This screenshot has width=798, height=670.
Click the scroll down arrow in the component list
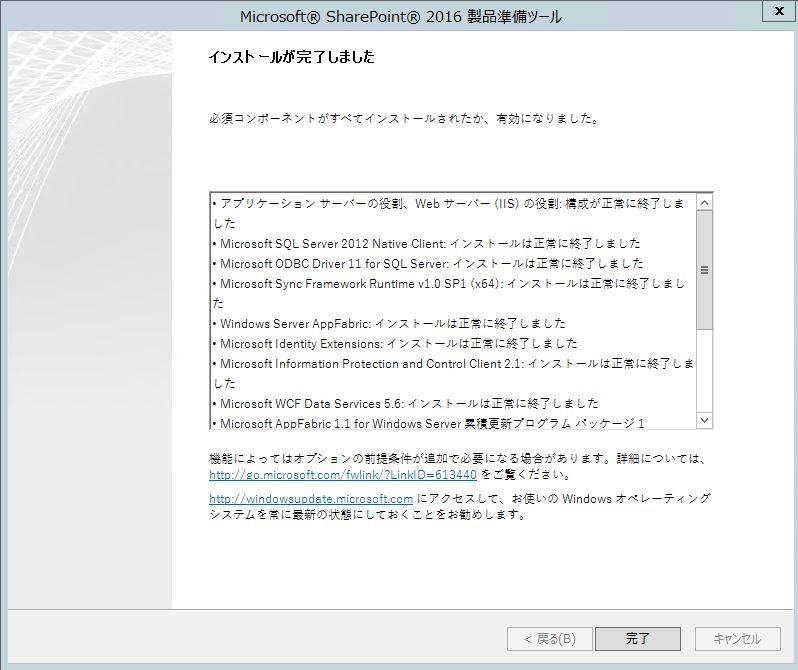point(704,420)
